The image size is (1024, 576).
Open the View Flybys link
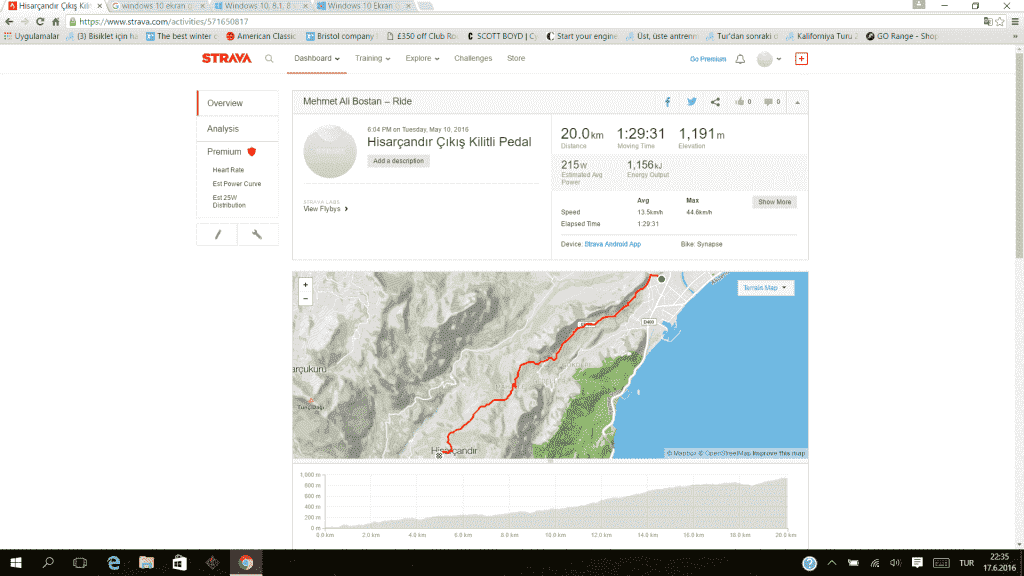click(x=325, y=209)
